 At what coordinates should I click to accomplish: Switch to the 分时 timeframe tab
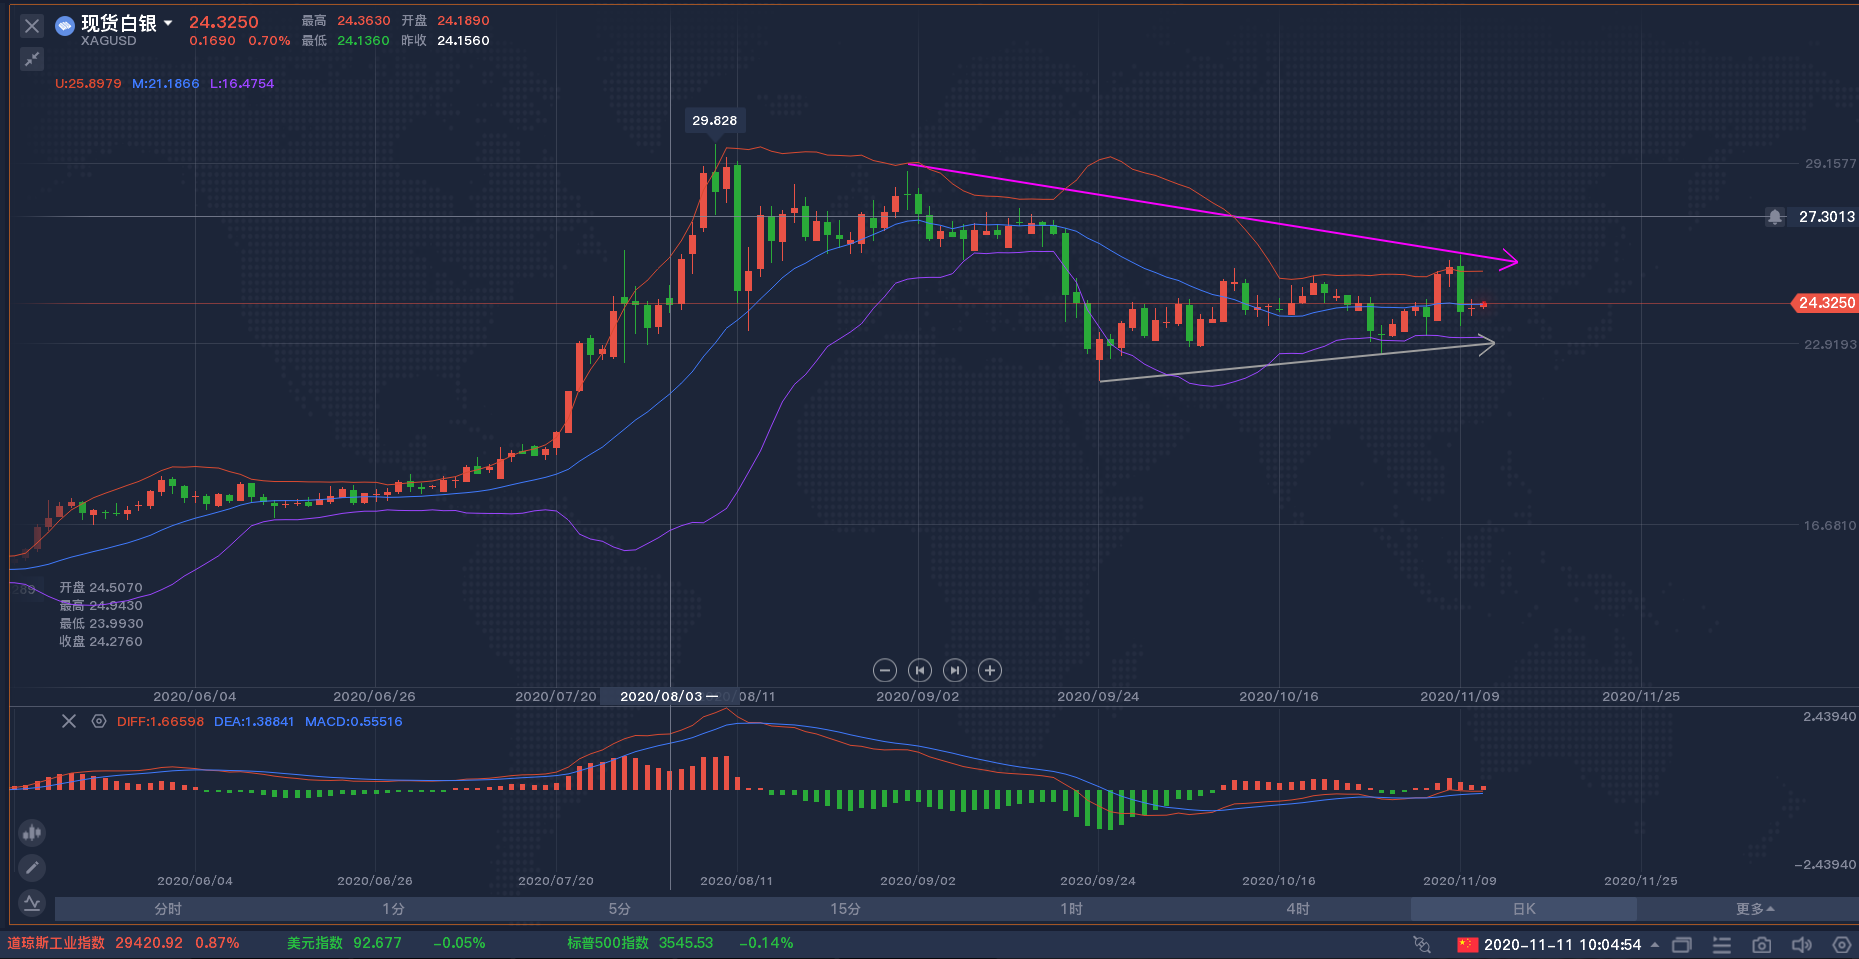click(x=168, y=909)
